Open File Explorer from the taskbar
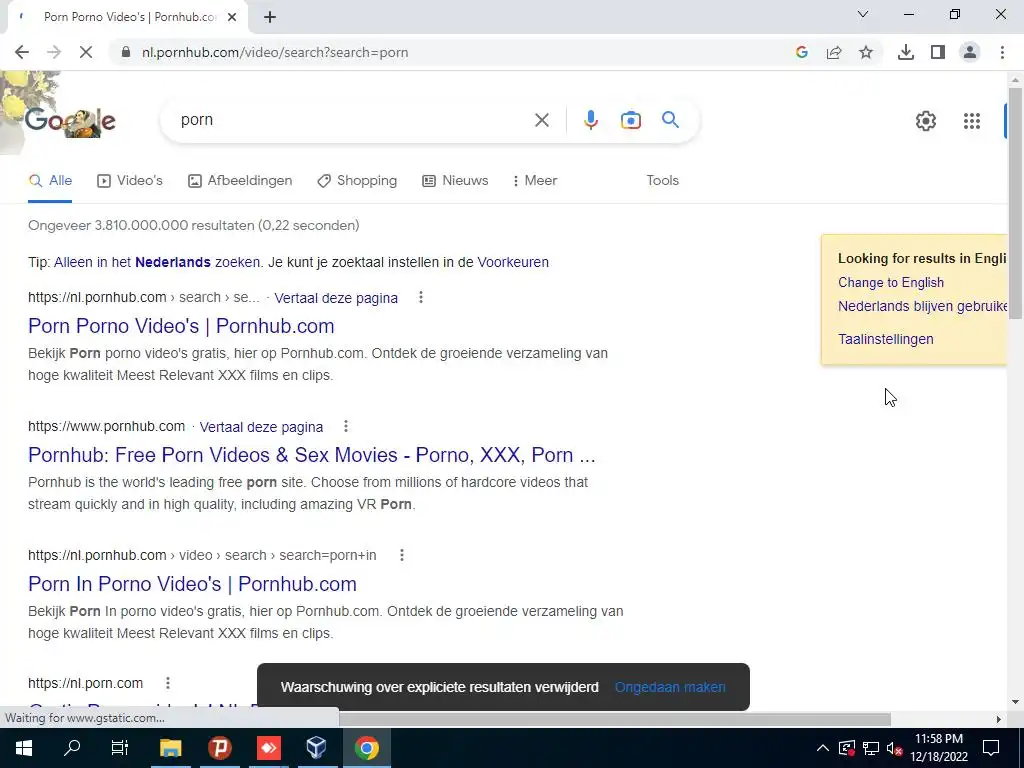The image size is (1024, 768). [170, 748]
